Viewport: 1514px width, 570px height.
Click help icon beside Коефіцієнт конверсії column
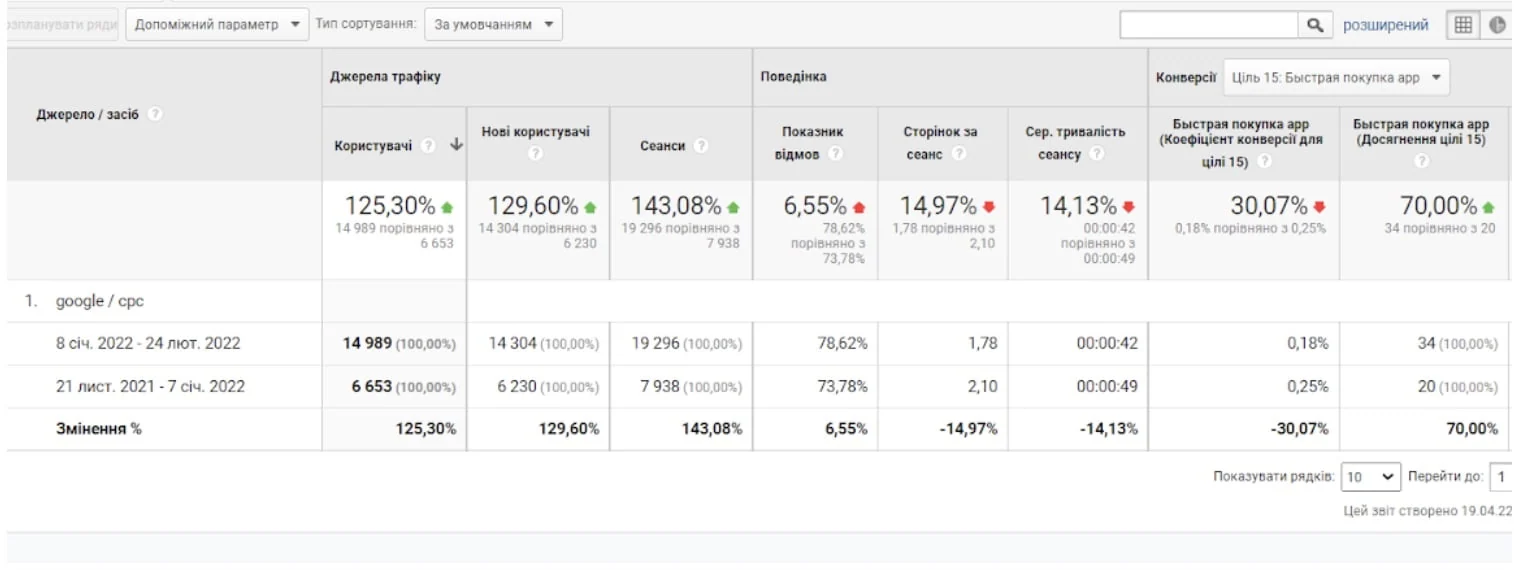tap(1265, 161)
